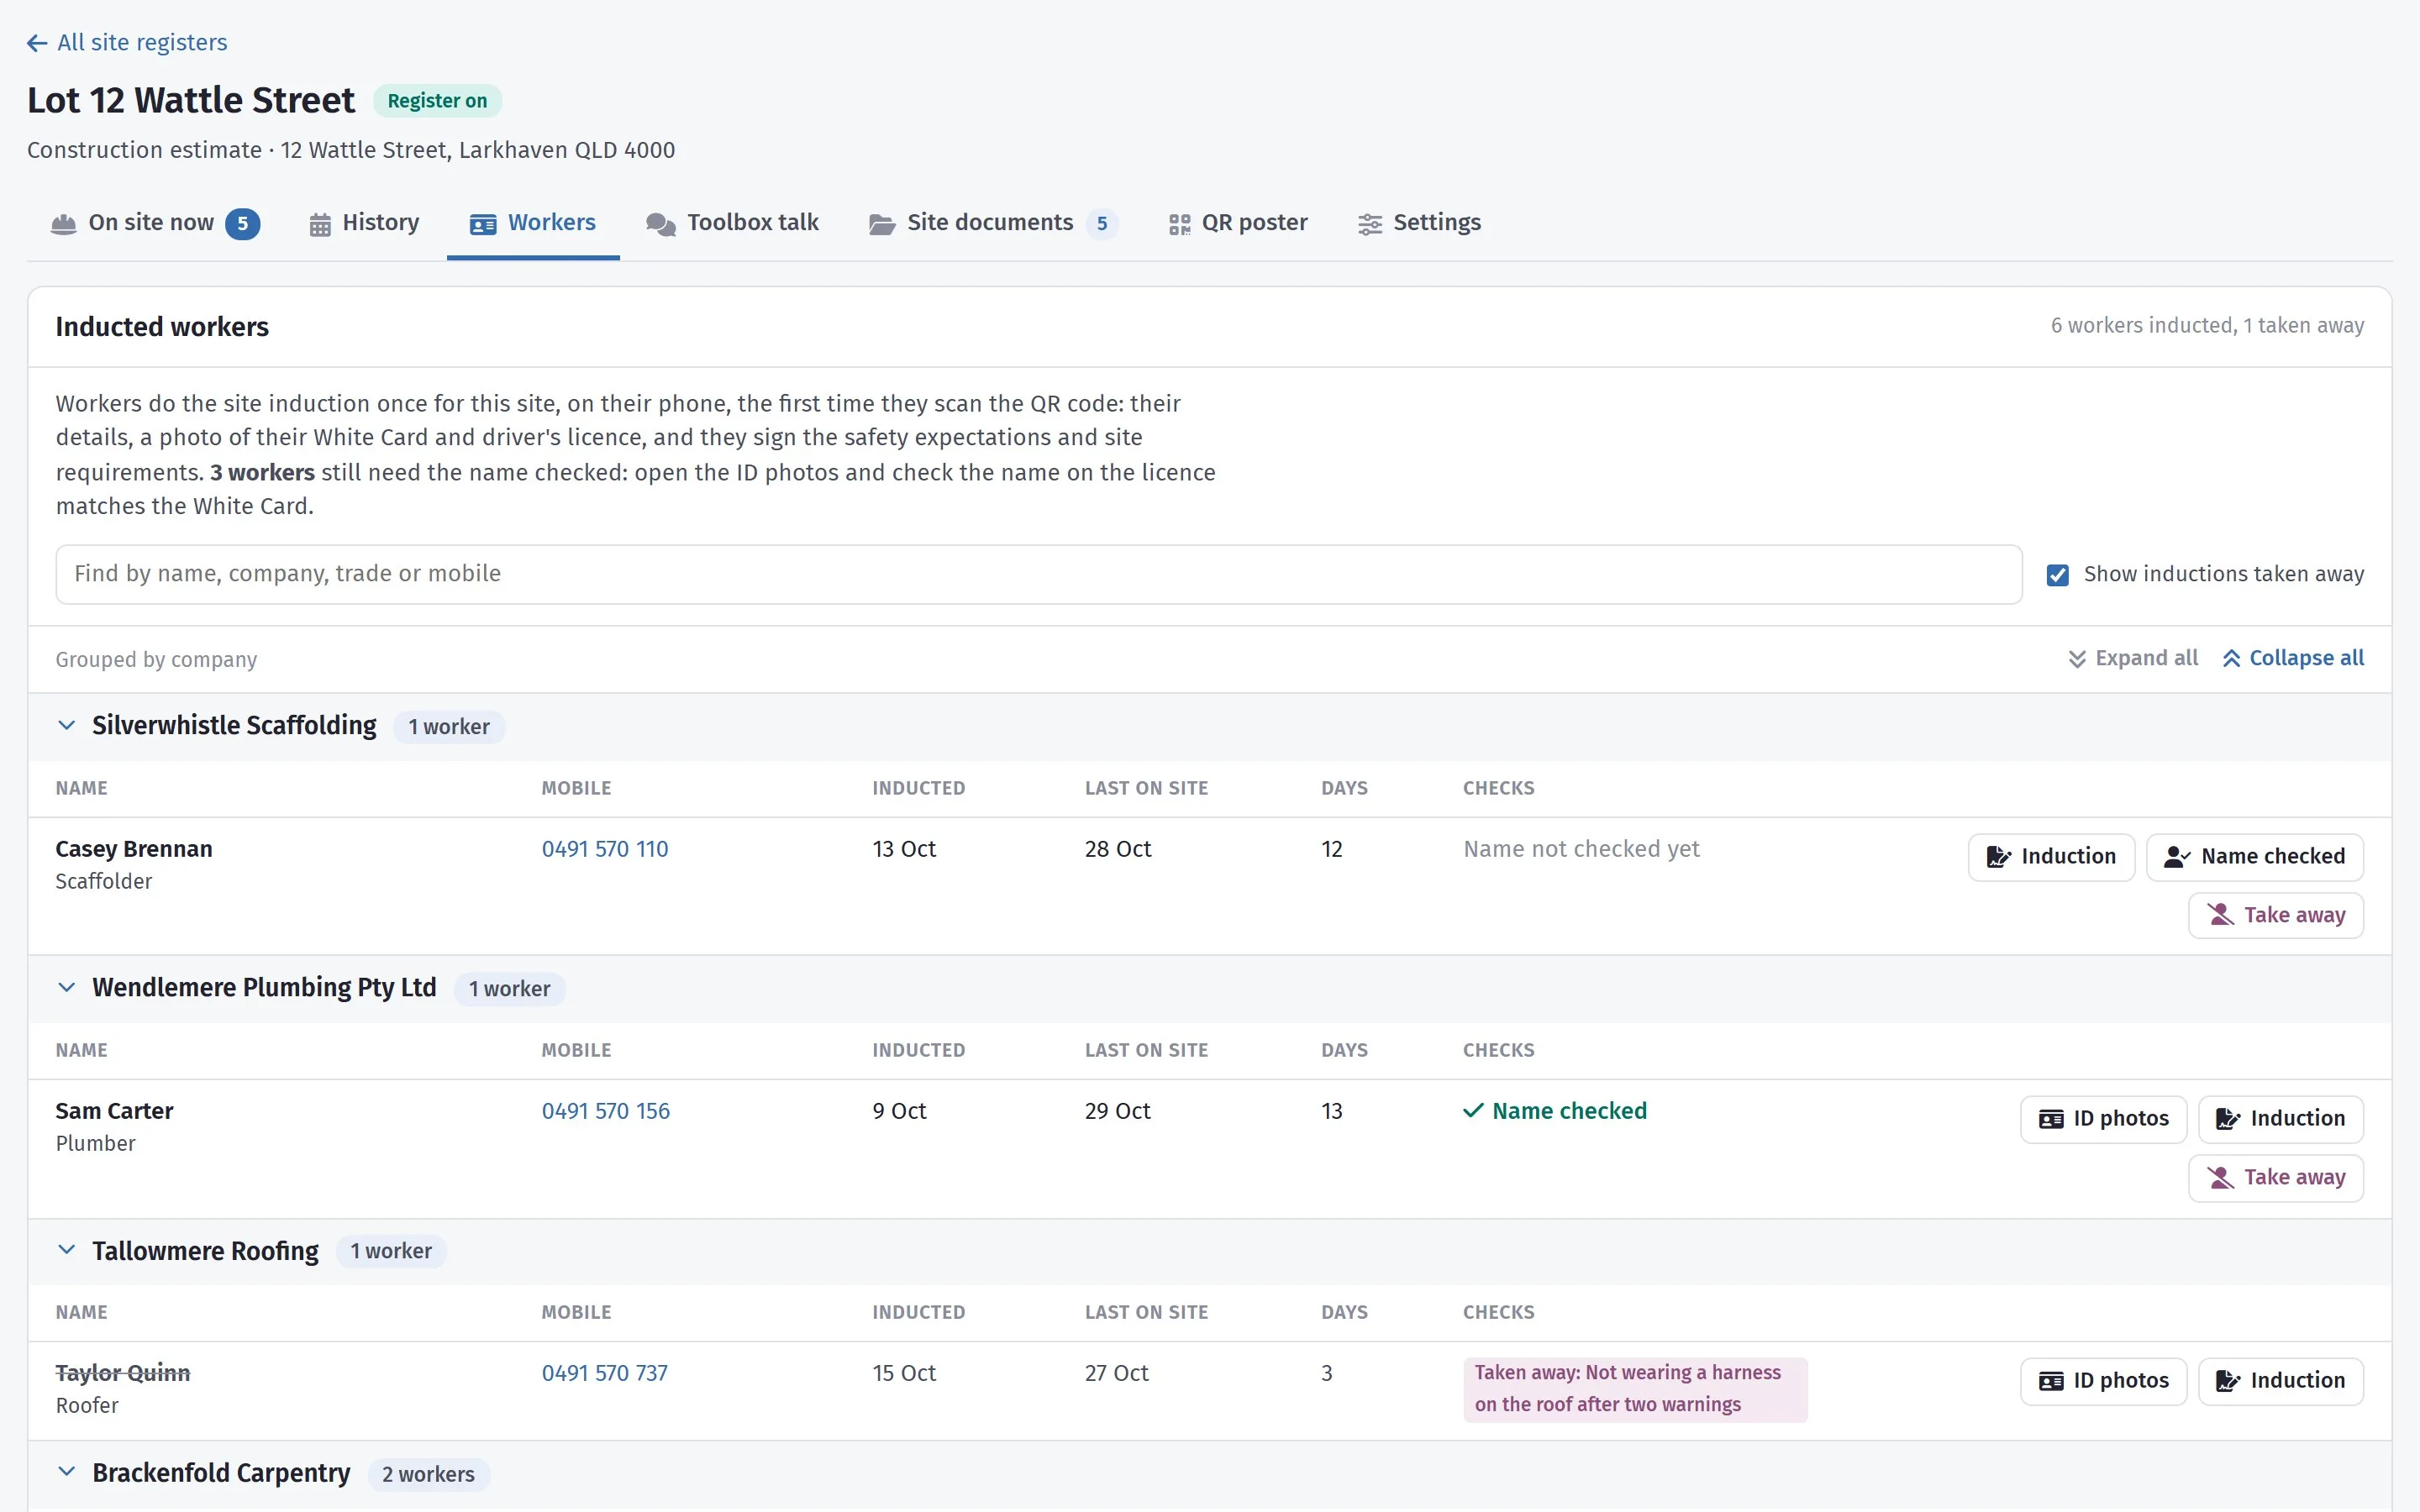Open Taylor Quinn's ID photos
The image size is (2420, 1512).
pos(2103,1381)
